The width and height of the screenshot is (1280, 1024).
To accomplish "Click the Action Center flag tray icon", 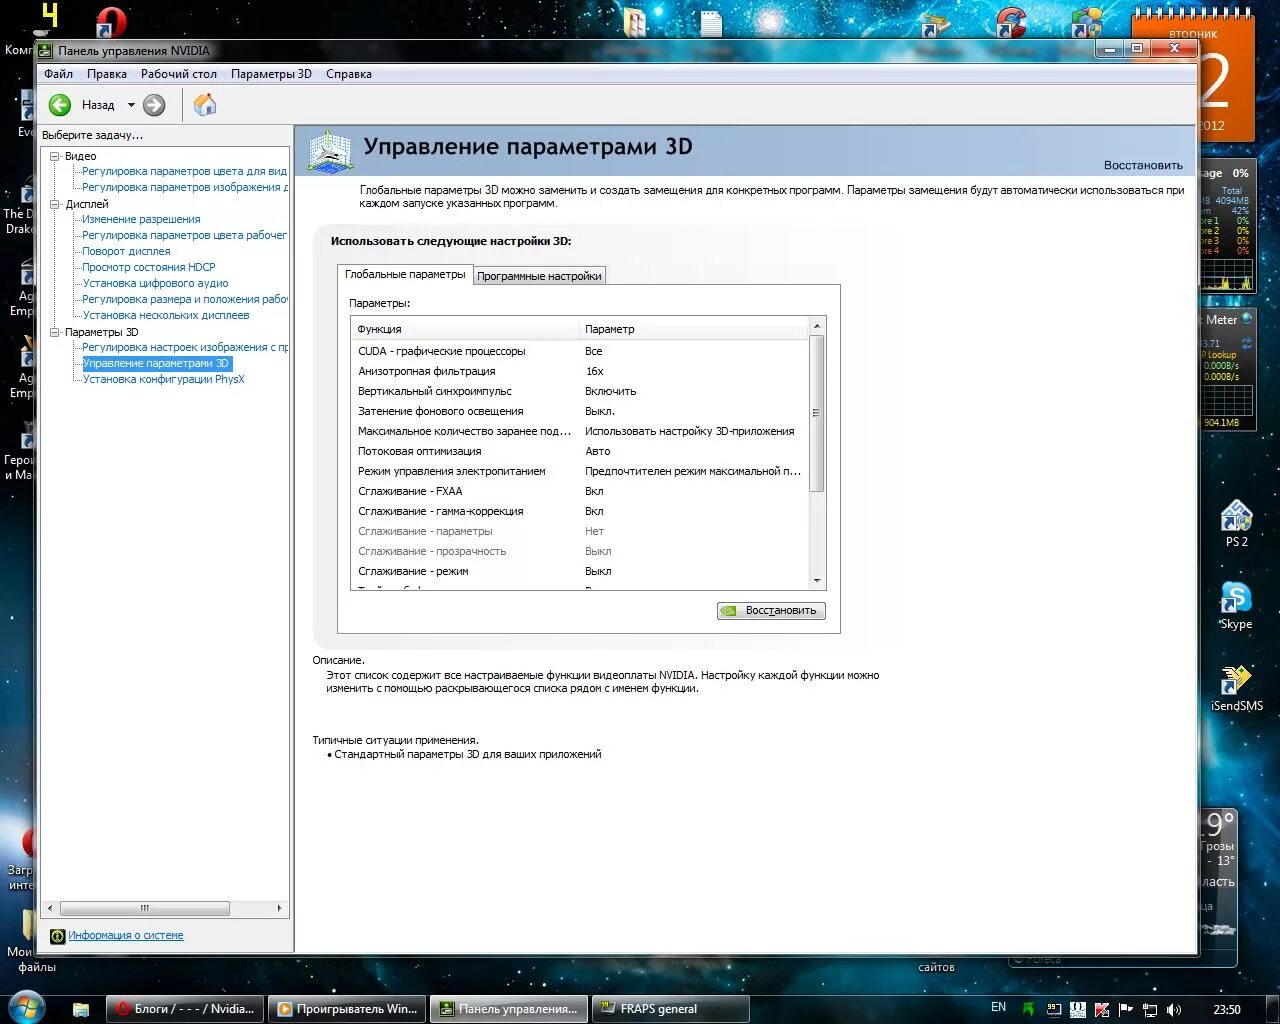I will pyautogui.click(x=1126, y=1009).
